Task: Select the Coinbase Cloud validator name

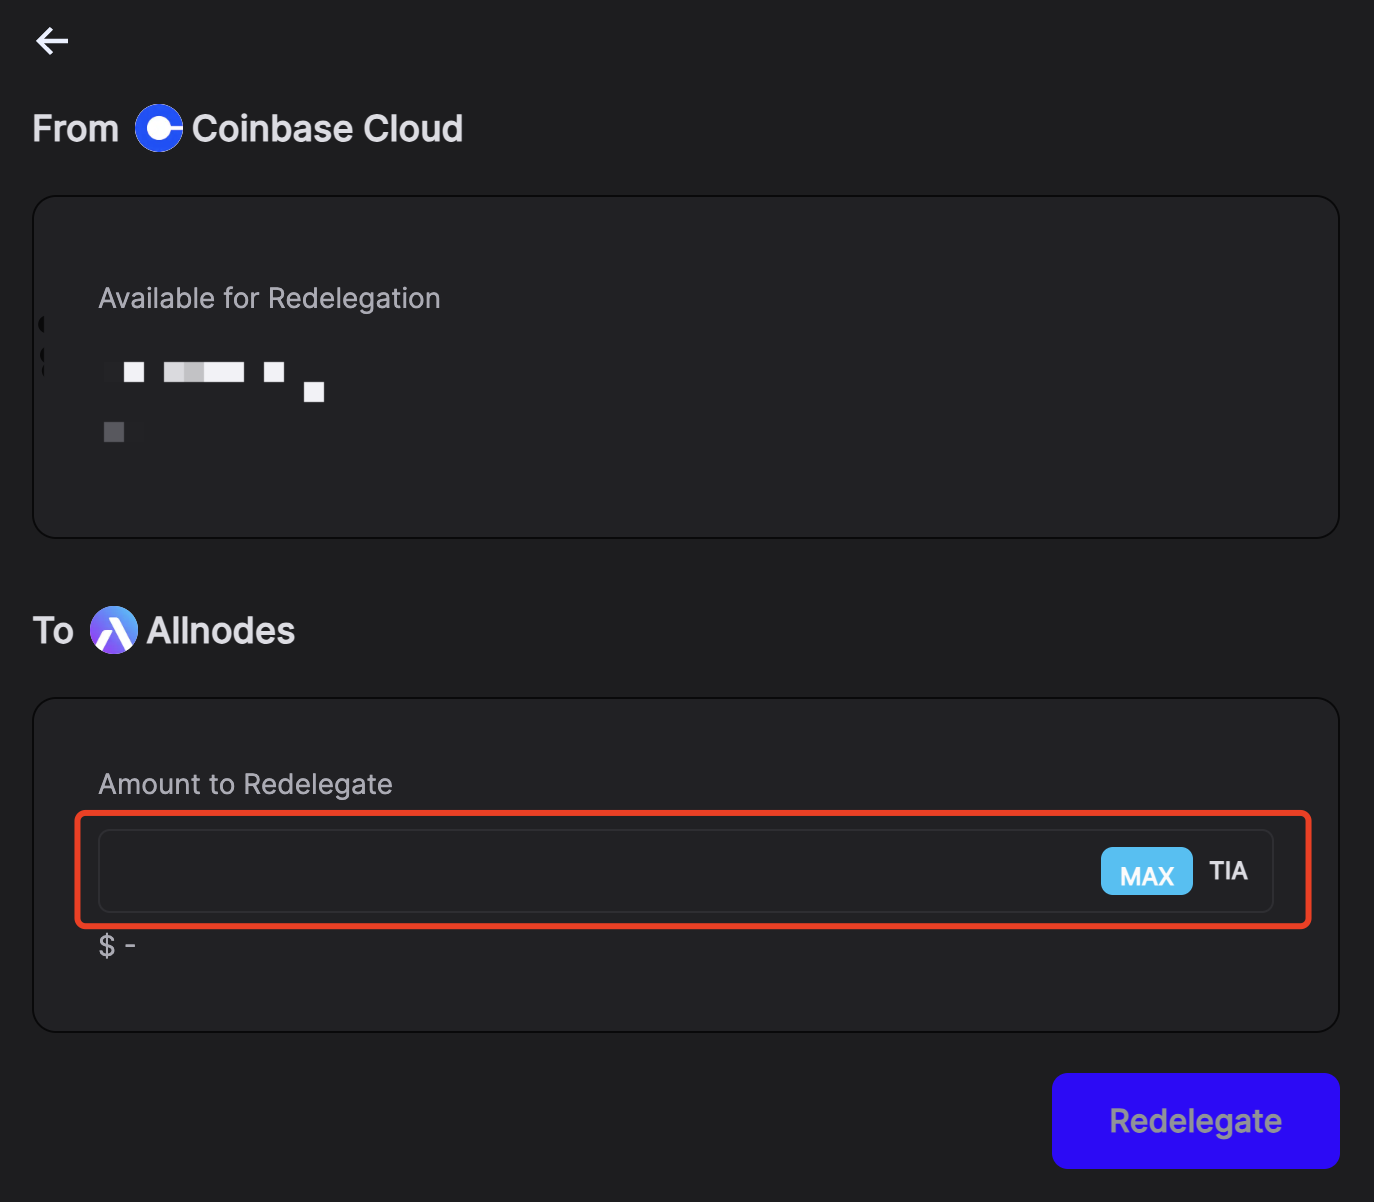Action: tap(327, 129)
